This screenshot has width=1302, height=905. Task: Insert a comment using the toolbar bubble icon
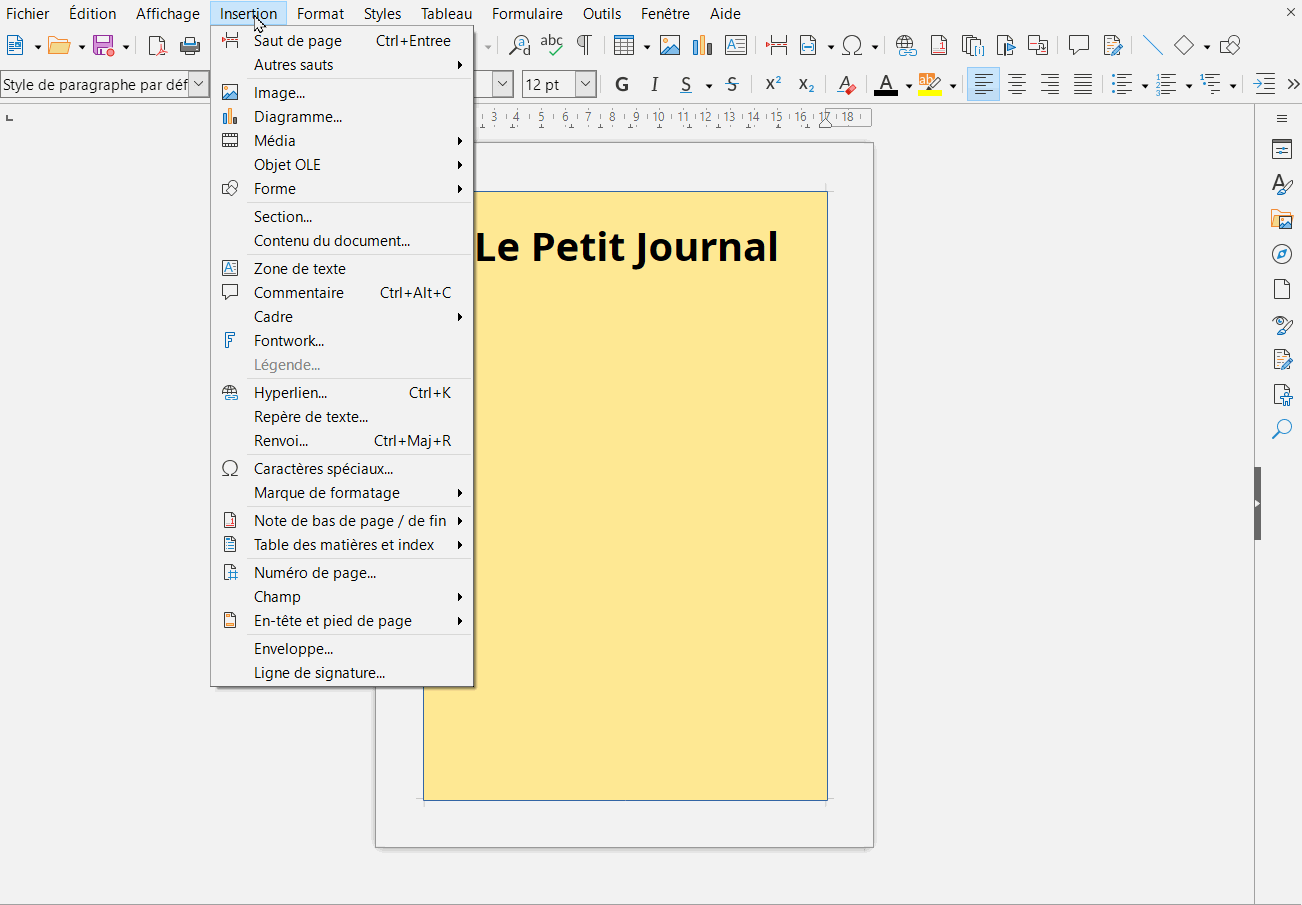click(1079, 45)
